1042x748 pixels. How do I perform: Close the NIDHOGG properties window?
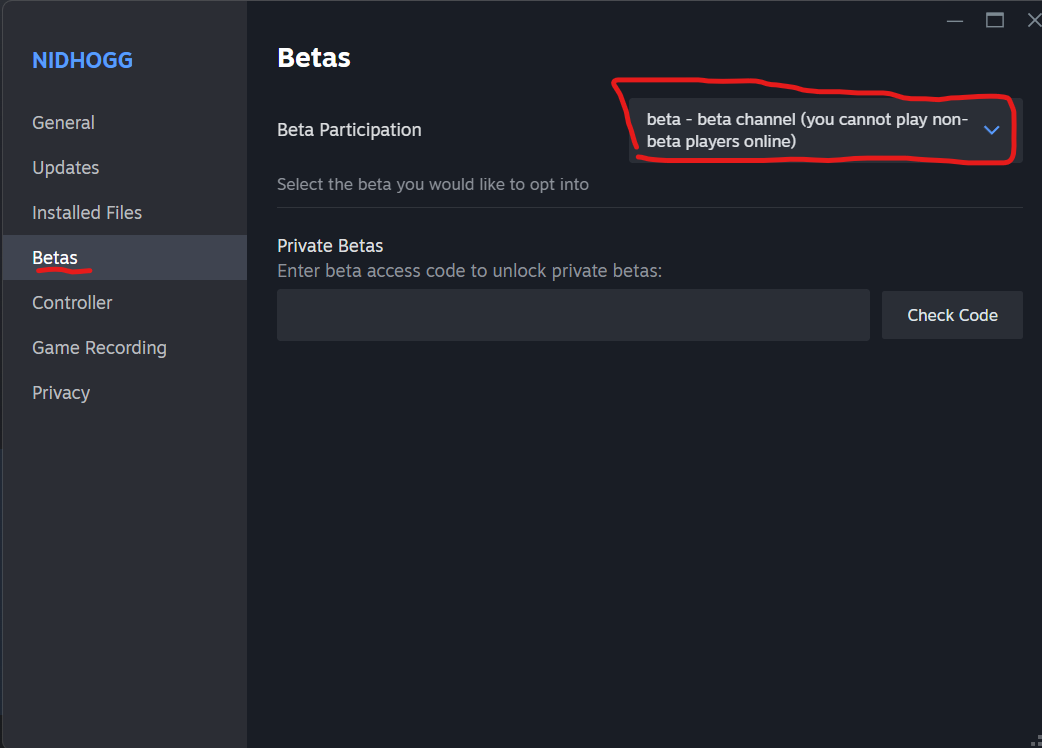click(1033, 20)
